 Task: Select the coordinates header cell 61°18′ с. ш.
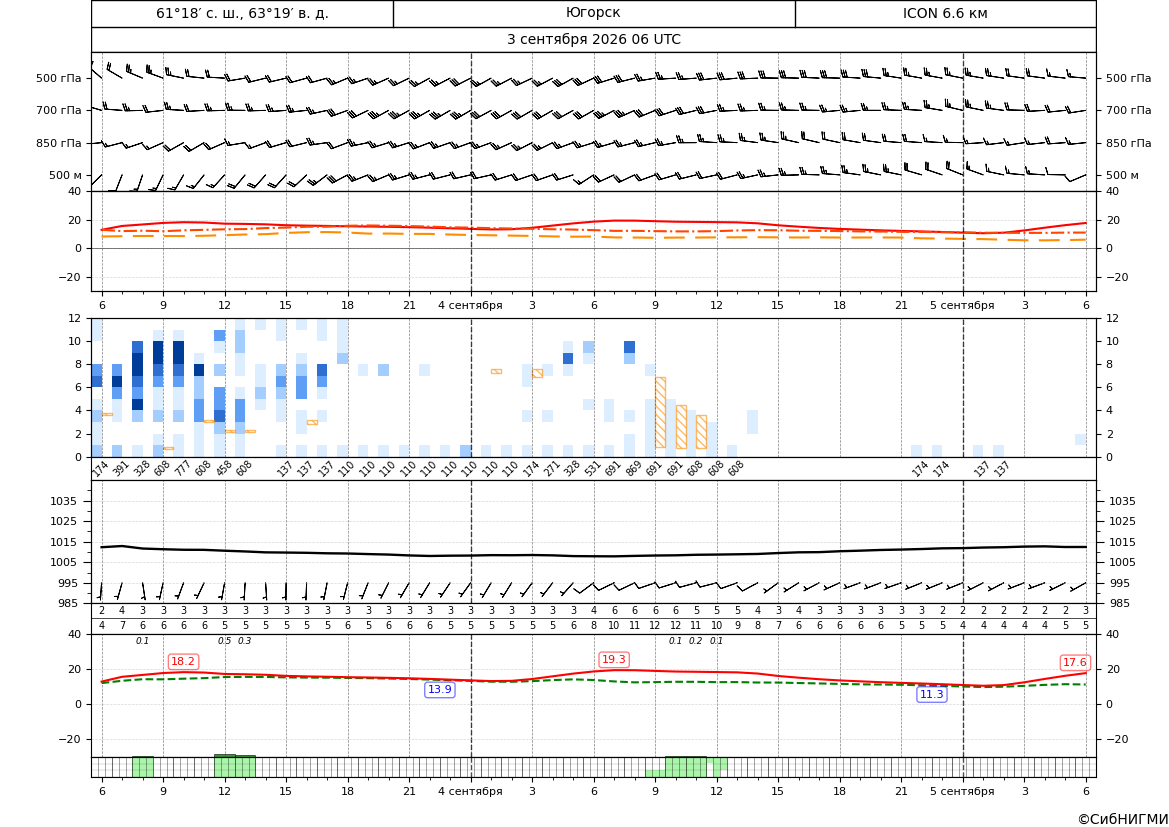(242, 13)
